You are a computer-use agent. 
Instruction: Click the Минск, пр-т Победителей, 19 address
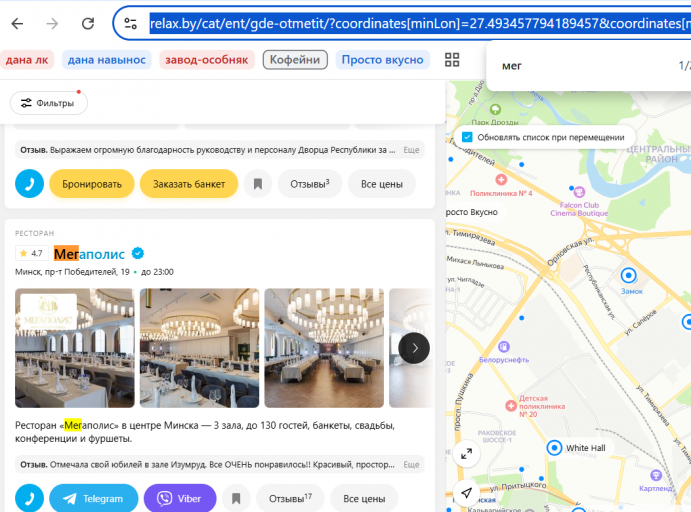(x=72, y=272)
